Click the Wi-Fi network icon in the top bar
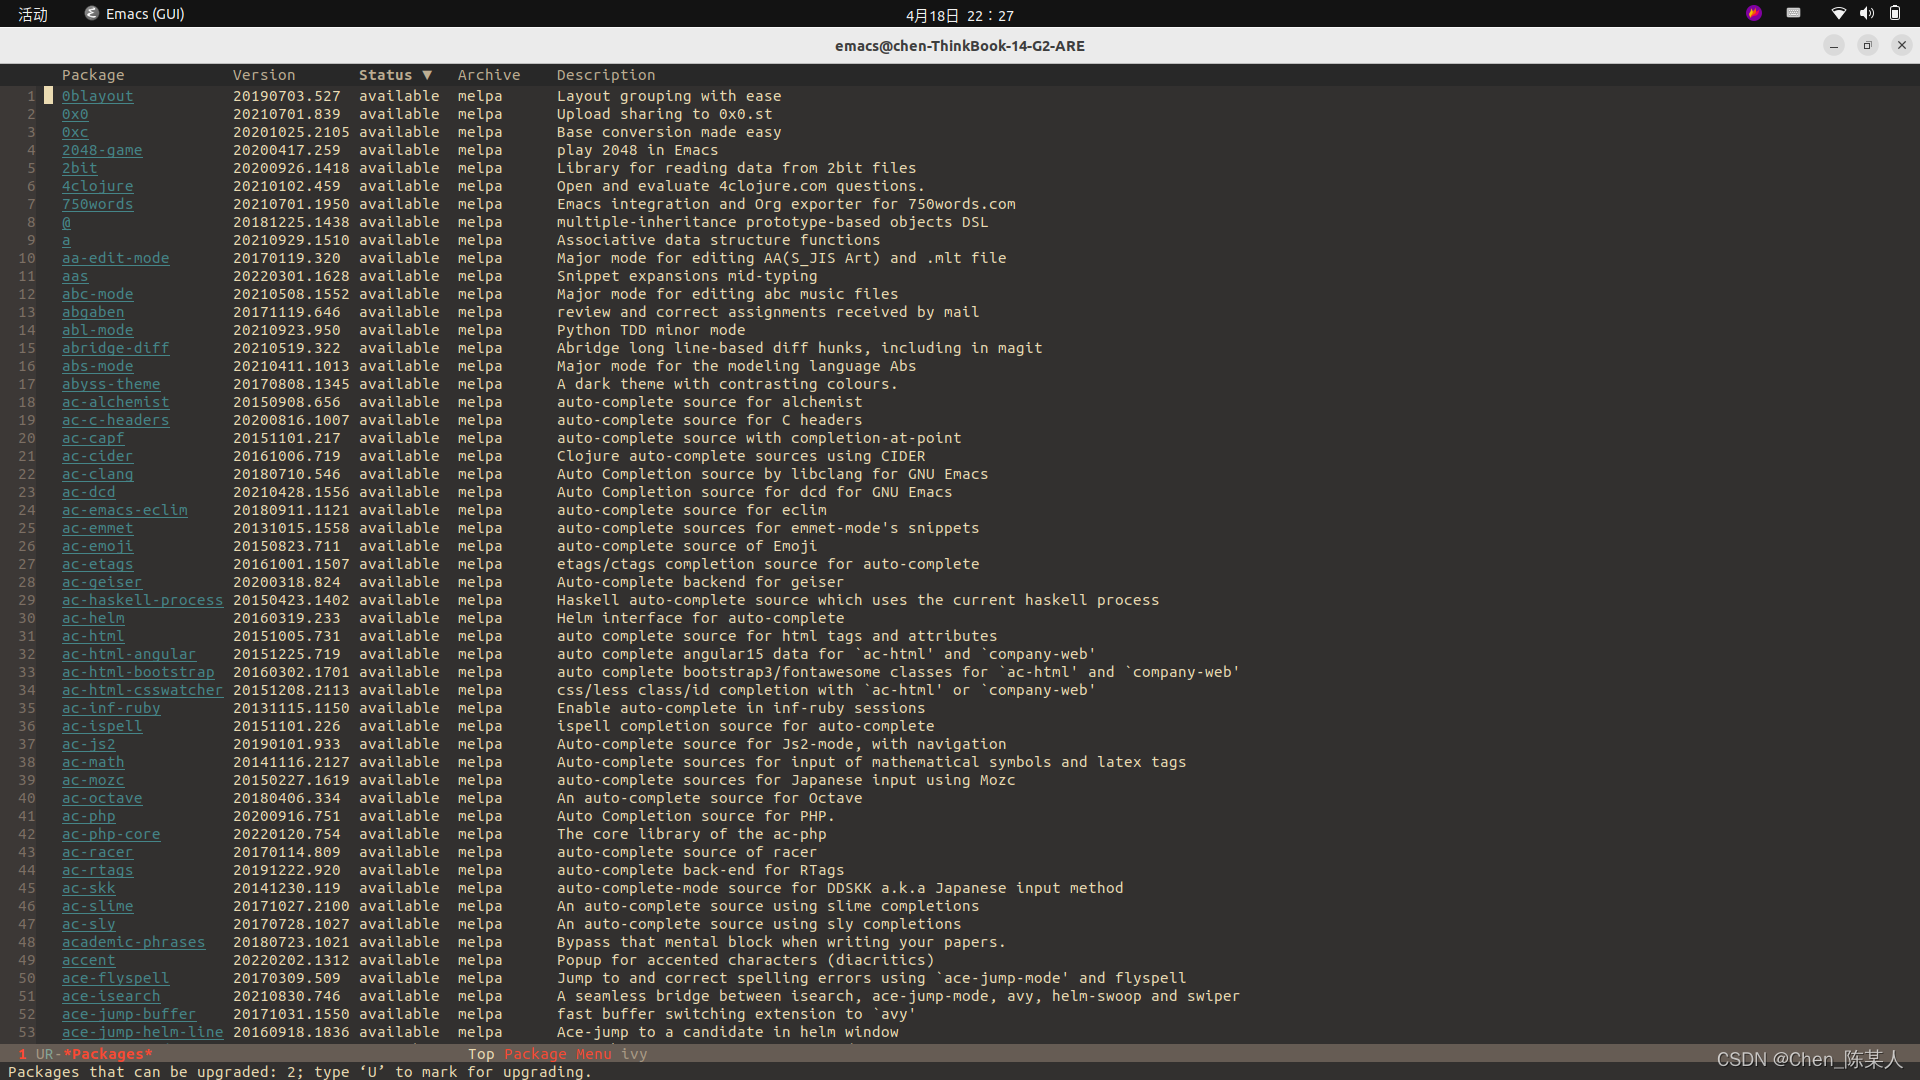 click(x=1838, y=14)
